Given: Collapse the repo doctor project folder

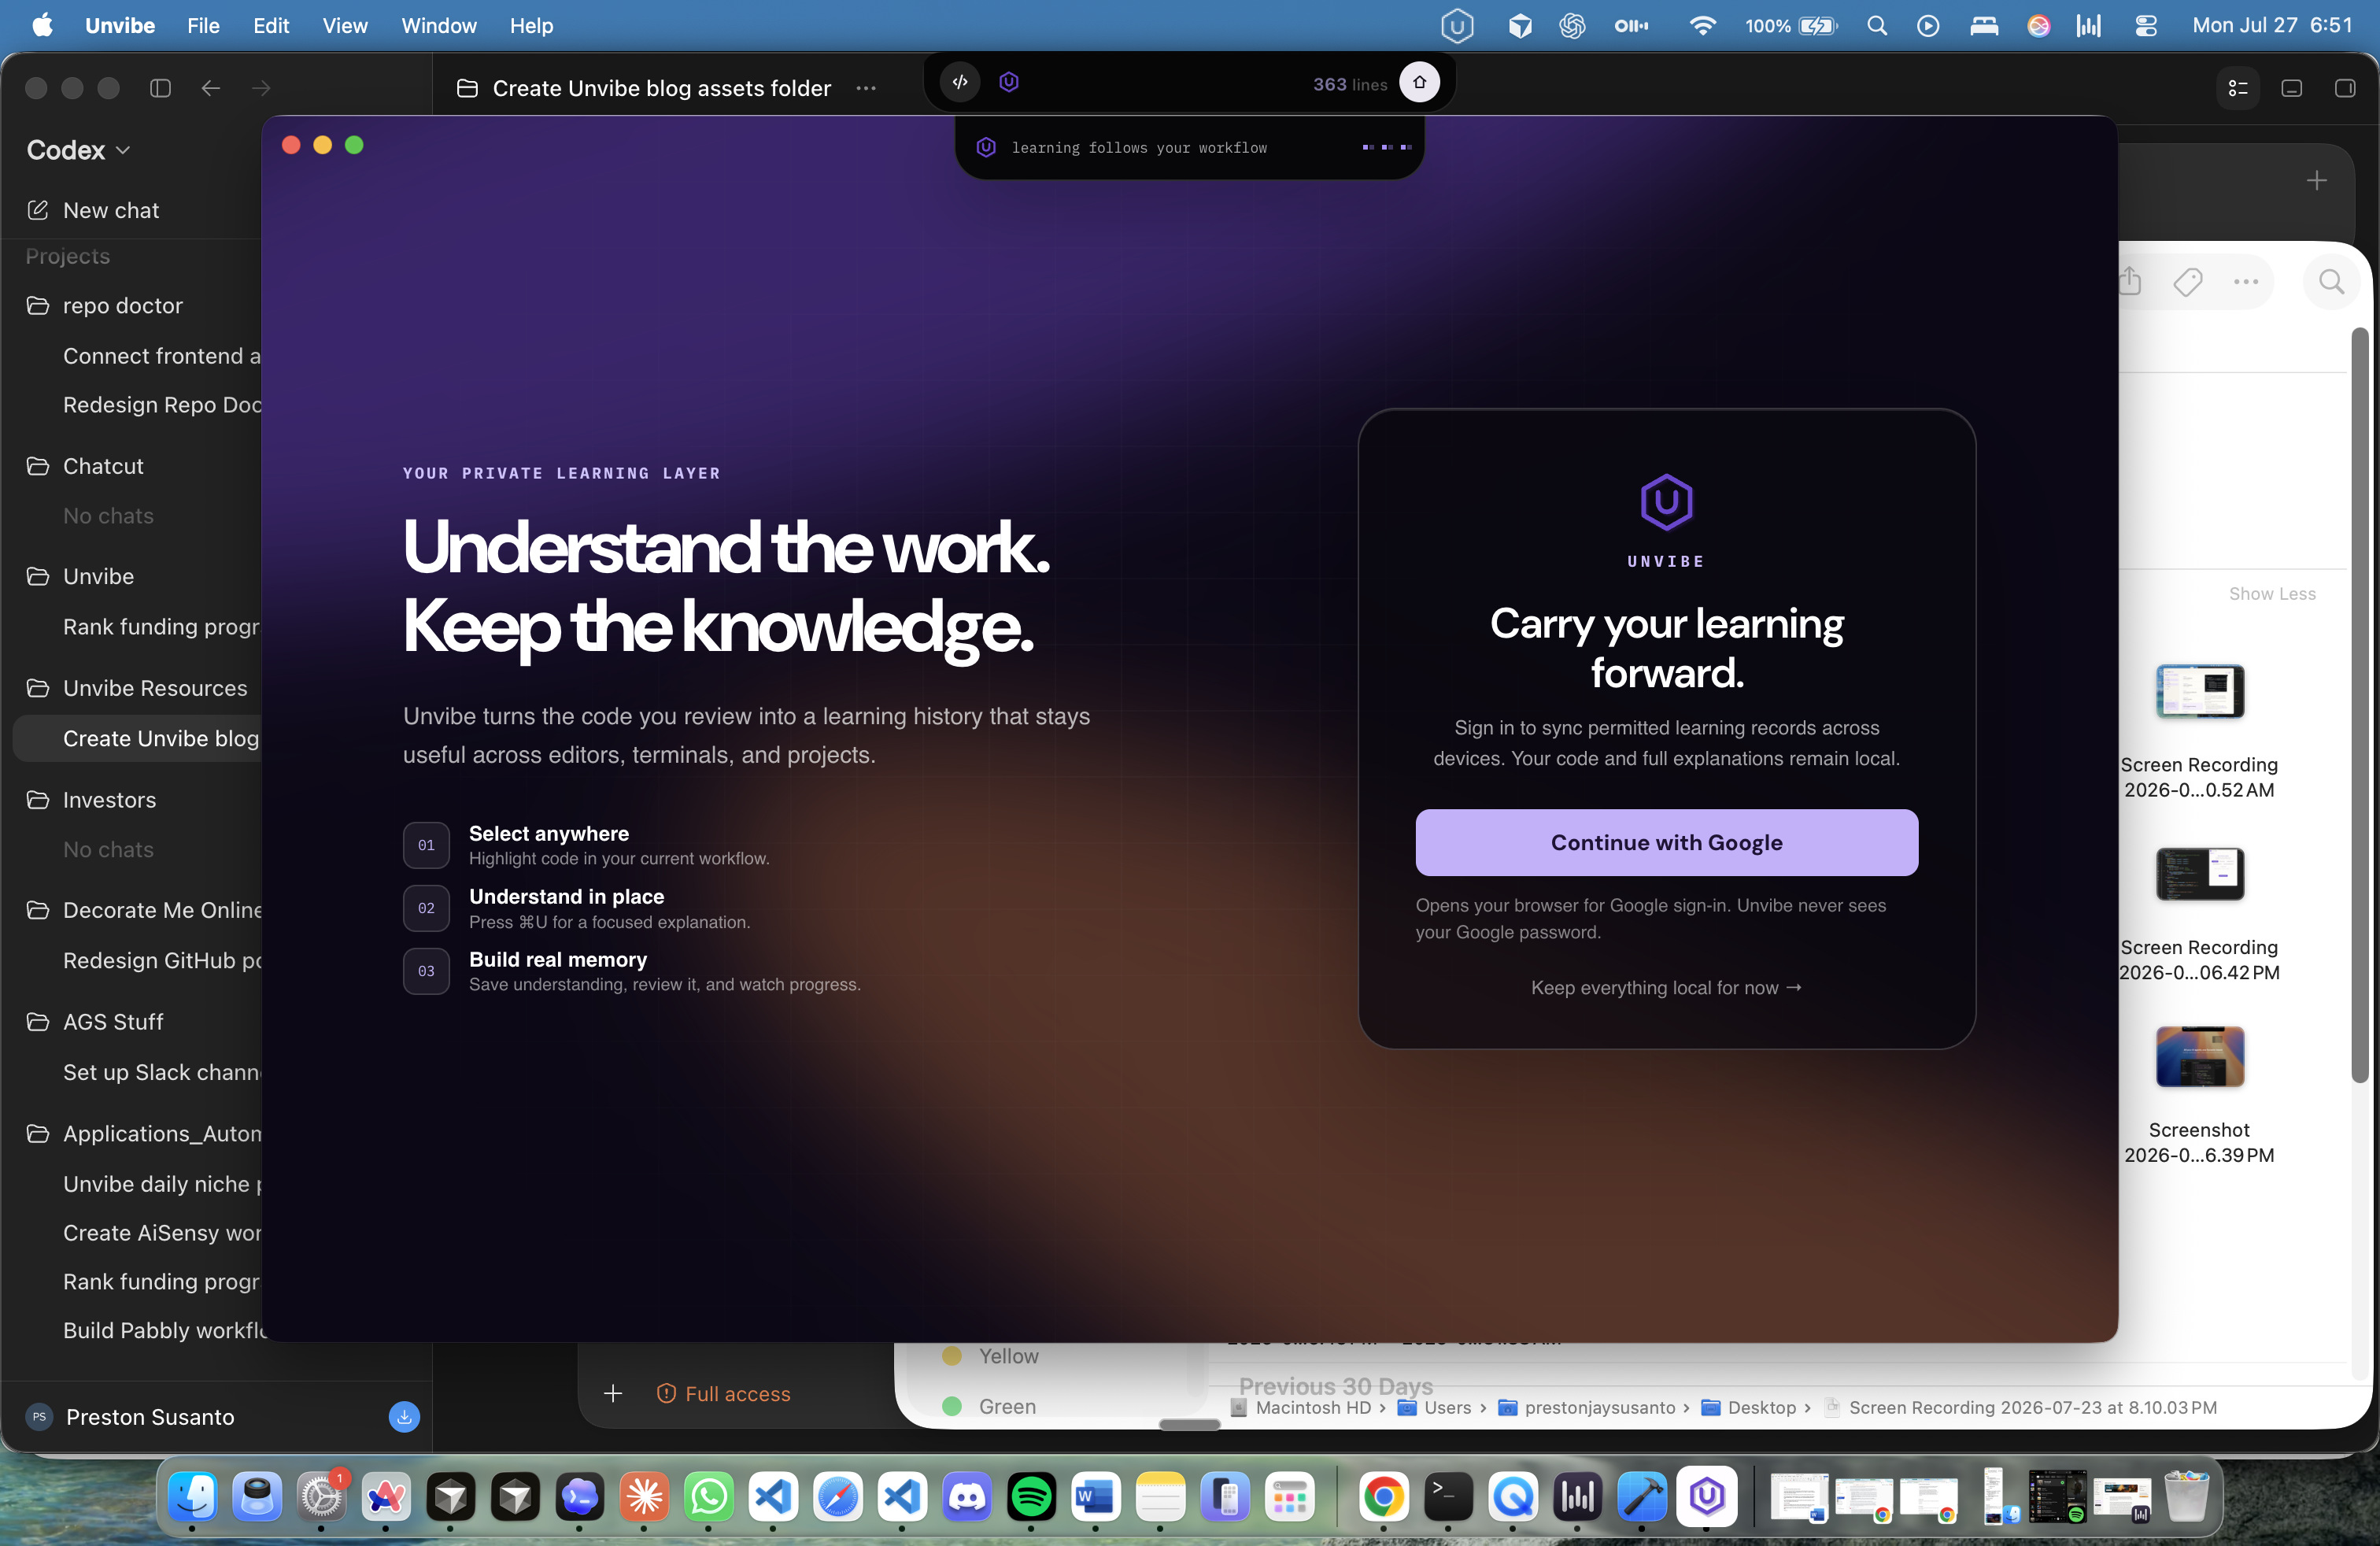Looking at the screenshot, I should [38, 305].
